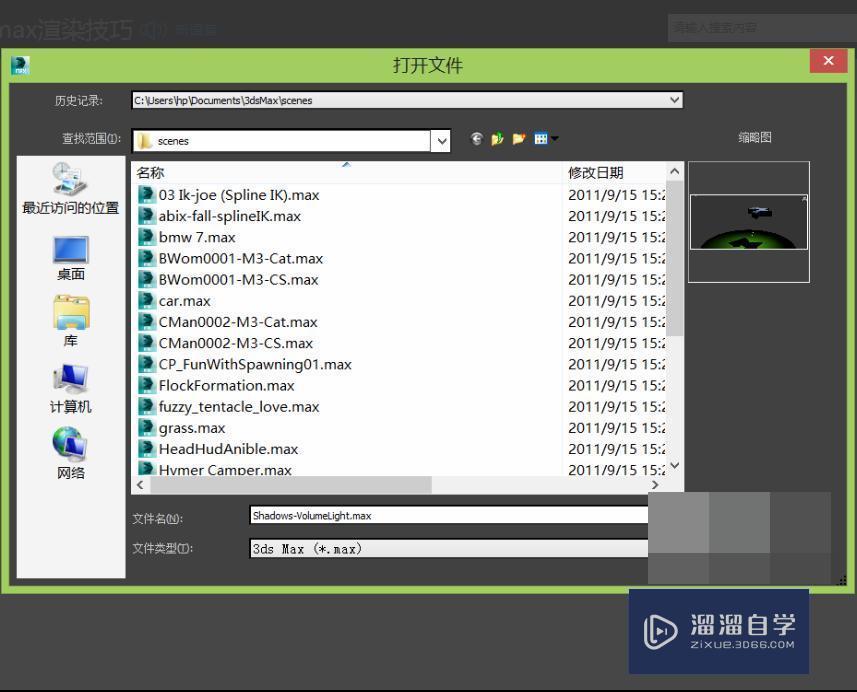Select file 03 Ik-joe (Spline IK).max
The image size is (857, 692).
click(238, 195)
